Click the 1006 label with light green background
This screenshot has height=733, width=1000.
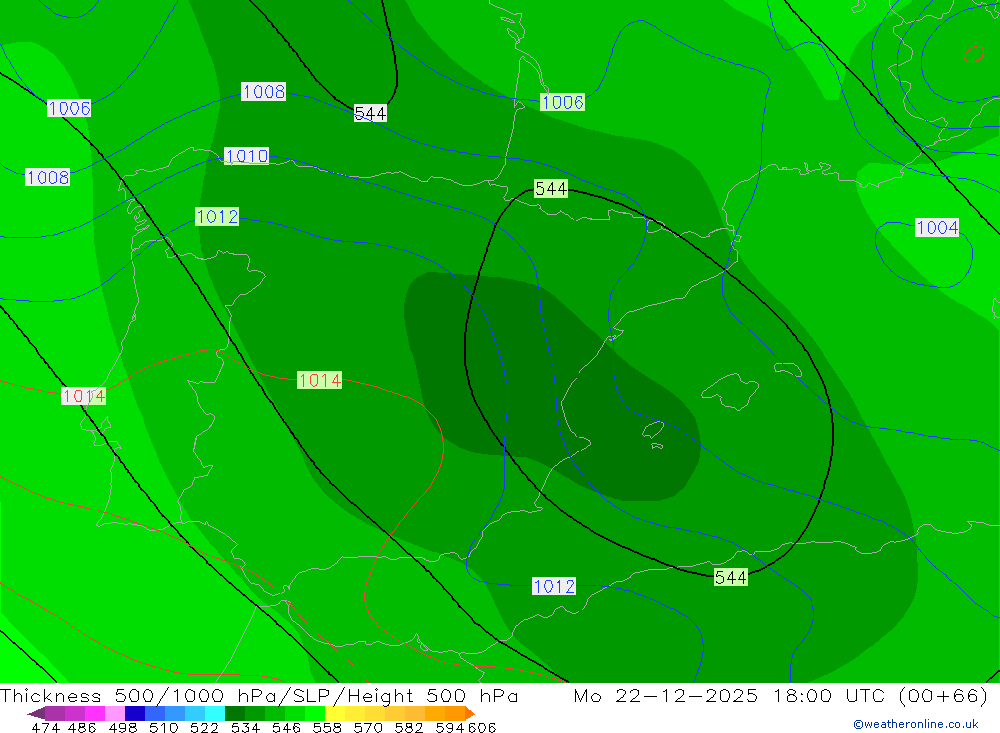pyautogui.click(x=562, y=102)
